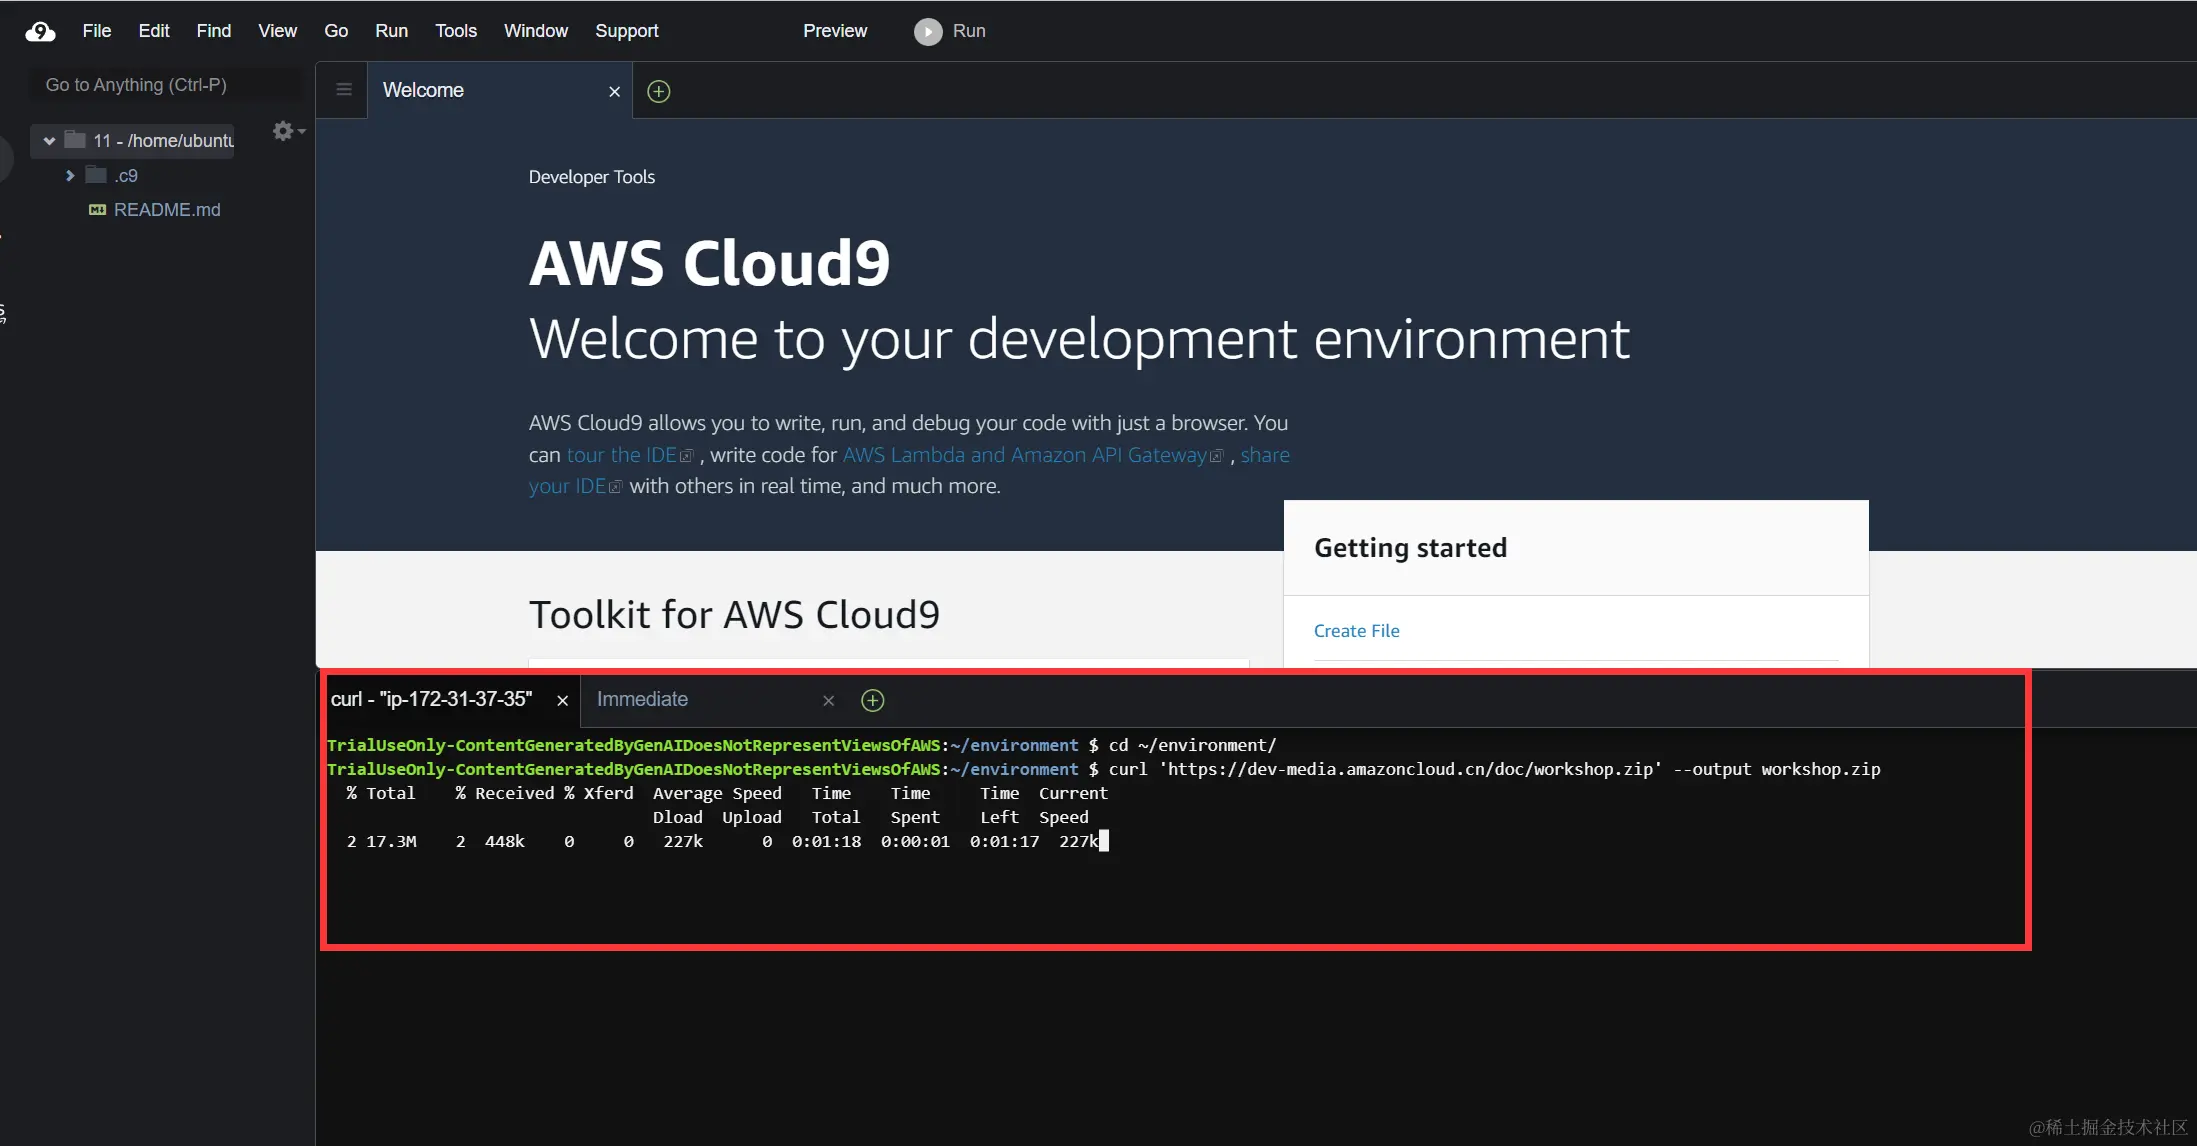
Task: Switch to the Welcome tab
Action: point(423,90)
